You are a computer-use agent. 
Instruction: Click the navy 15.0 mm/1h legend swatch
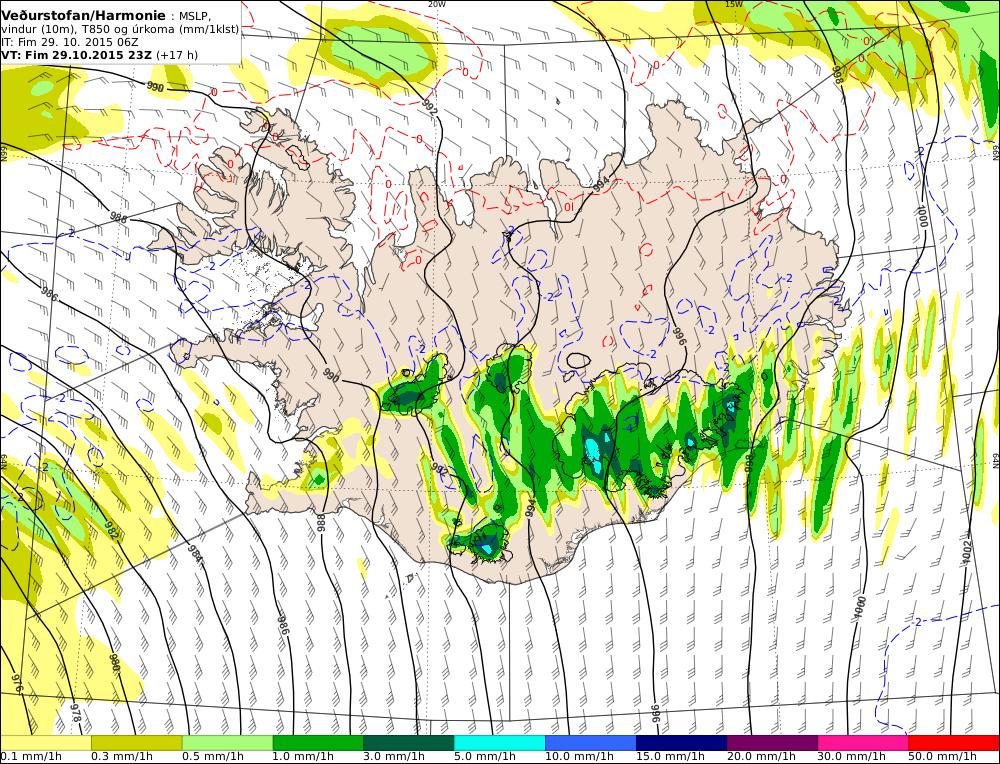pos(681,742)
